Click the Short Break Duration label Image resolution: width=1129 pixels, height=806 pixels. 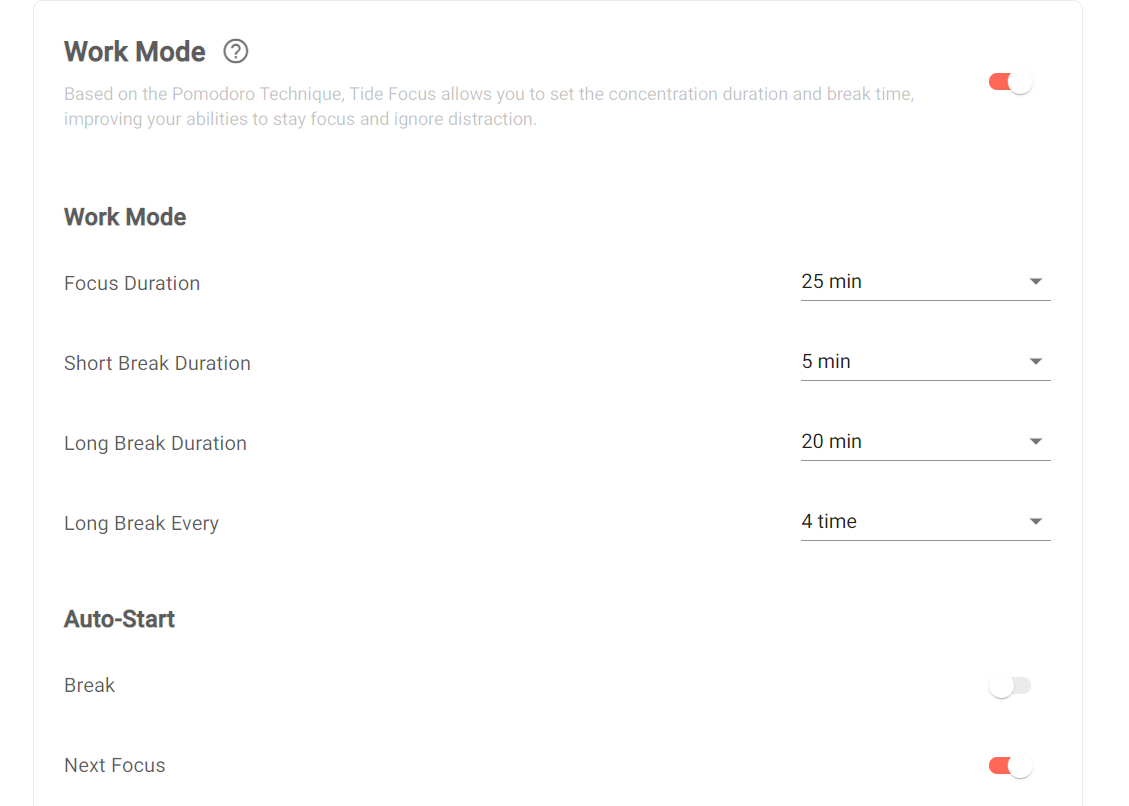click(x=157, y=364)
